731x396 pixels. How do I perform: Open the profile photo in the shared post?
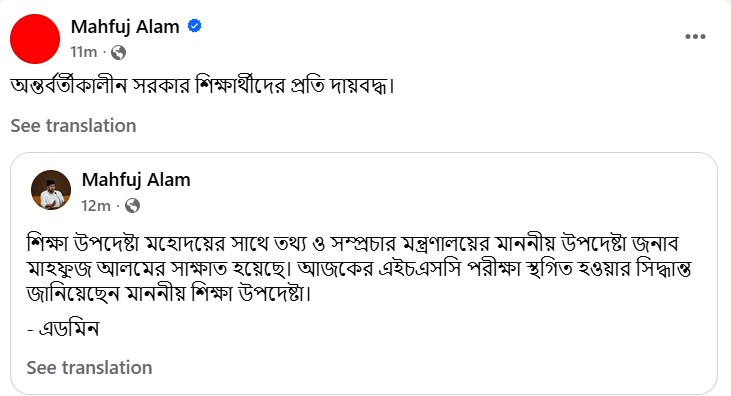(51, 190)
